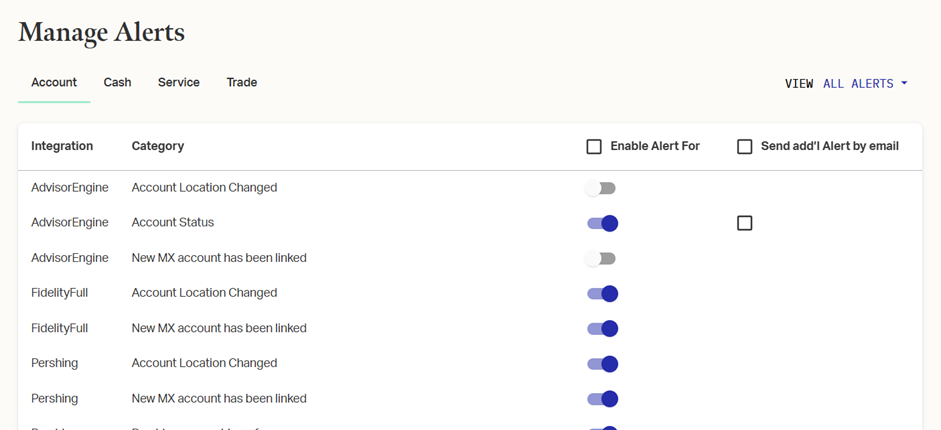Enable AdvisorEngine New MX account linked toggle
This screenshot has height=430, width=941.
point(601,258)
